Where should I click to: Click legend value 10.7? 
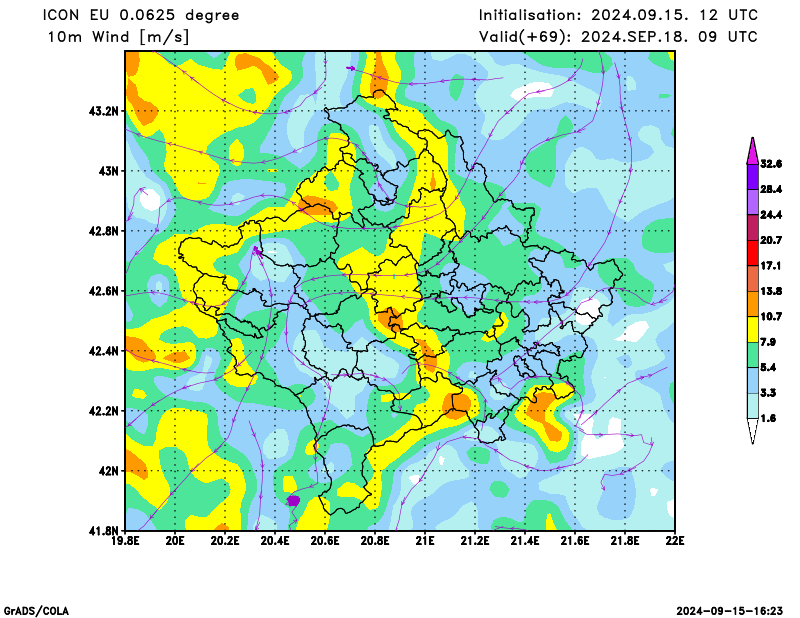click(x=771, y=317)
